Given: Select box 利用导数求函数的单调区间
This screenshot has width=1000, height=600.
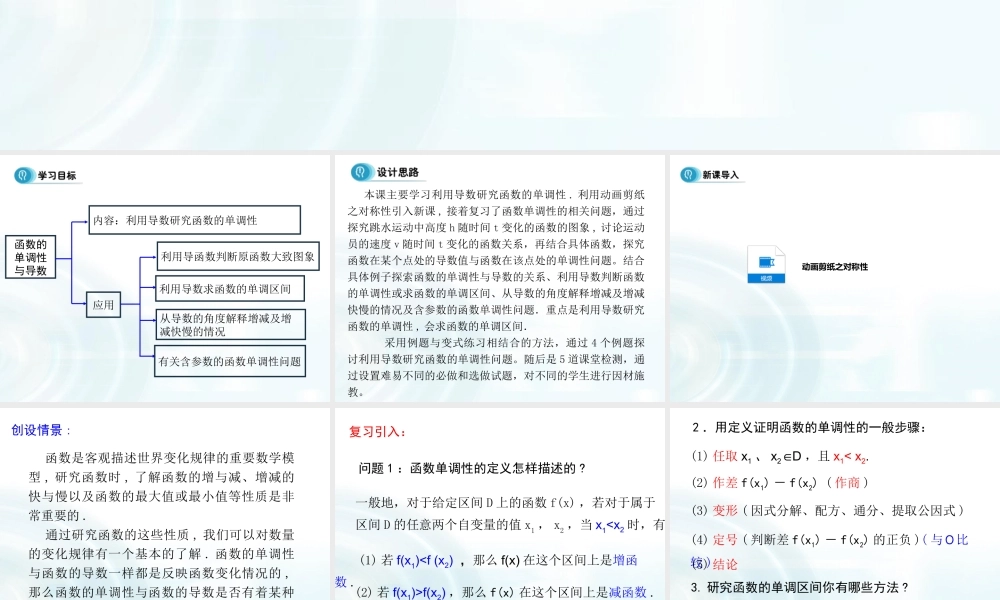Looking at the screenshot, I should click(232, 289).
